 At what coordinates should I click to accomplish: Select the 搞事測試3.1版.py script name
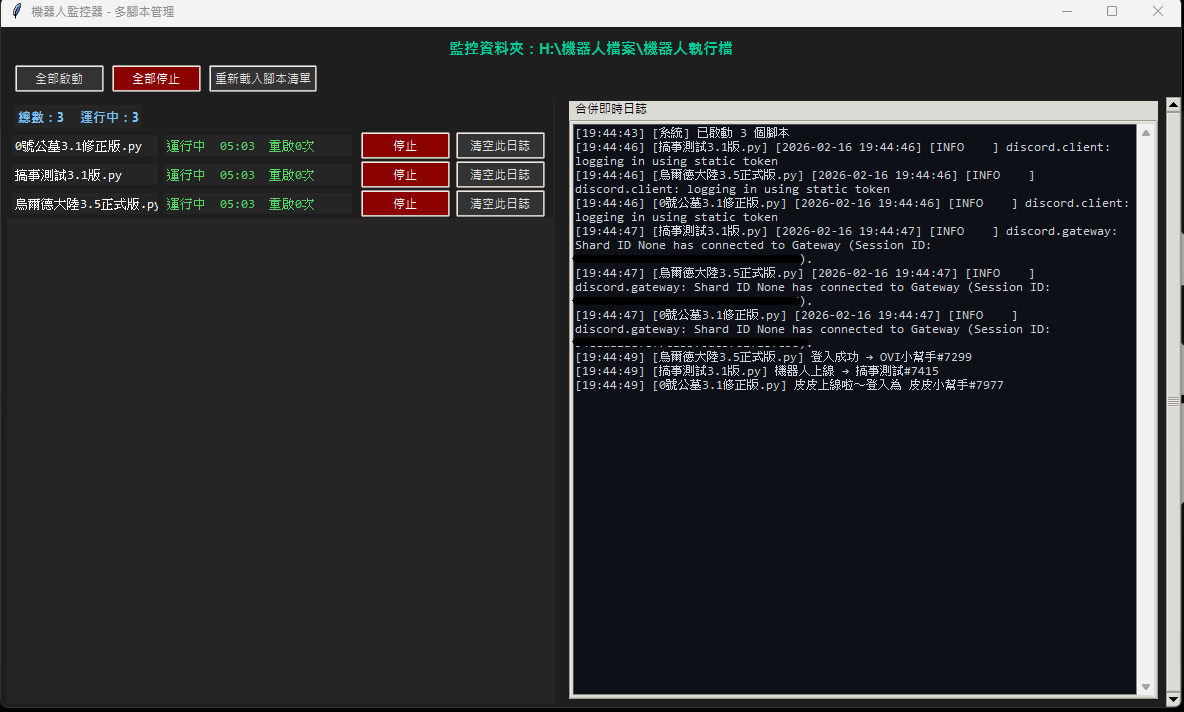pos(69,175)
